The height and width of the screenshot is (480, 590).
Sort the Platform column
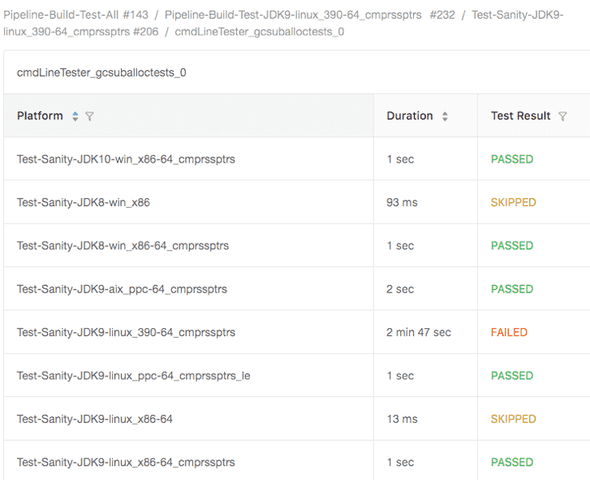[75, 116]
